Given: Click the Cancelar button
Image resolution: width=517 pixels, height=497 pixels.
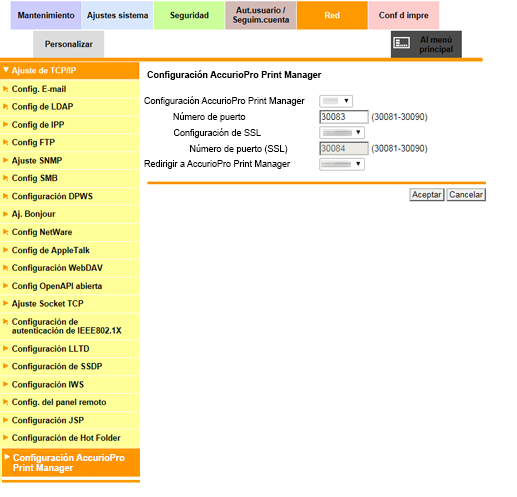Looking at the screenshot, I should [466, 195].
